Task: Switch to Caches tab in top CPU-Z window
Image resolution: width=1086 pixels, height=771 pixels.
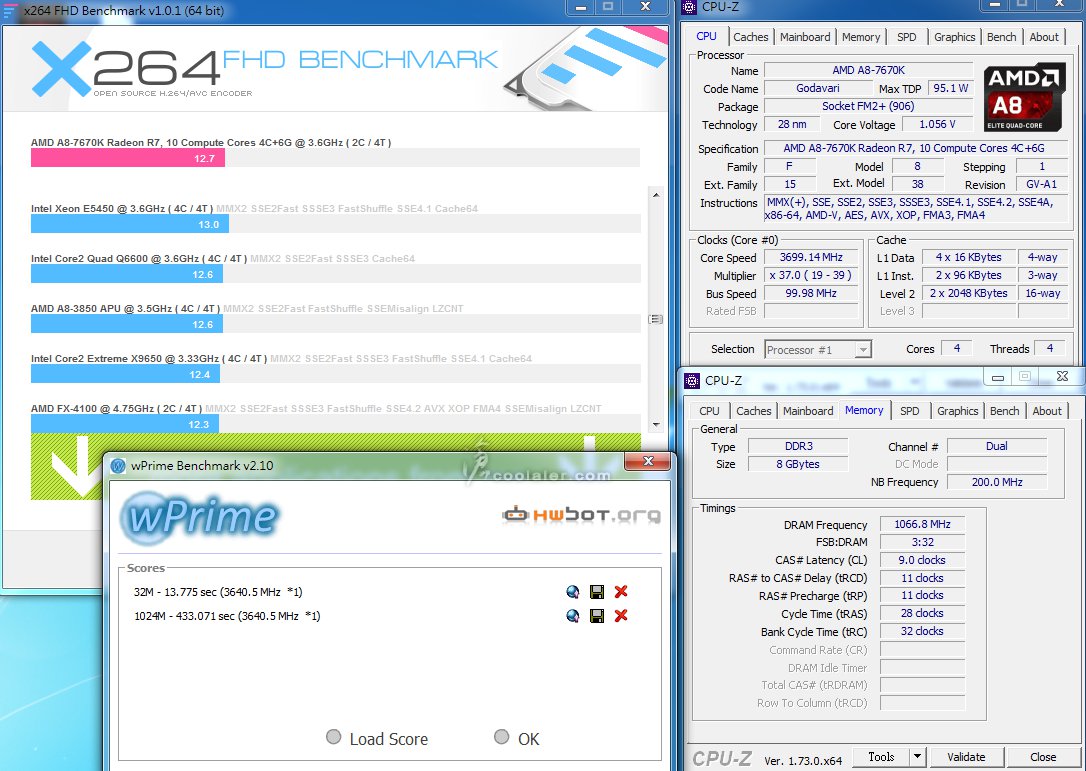Action: pos(750,37)
